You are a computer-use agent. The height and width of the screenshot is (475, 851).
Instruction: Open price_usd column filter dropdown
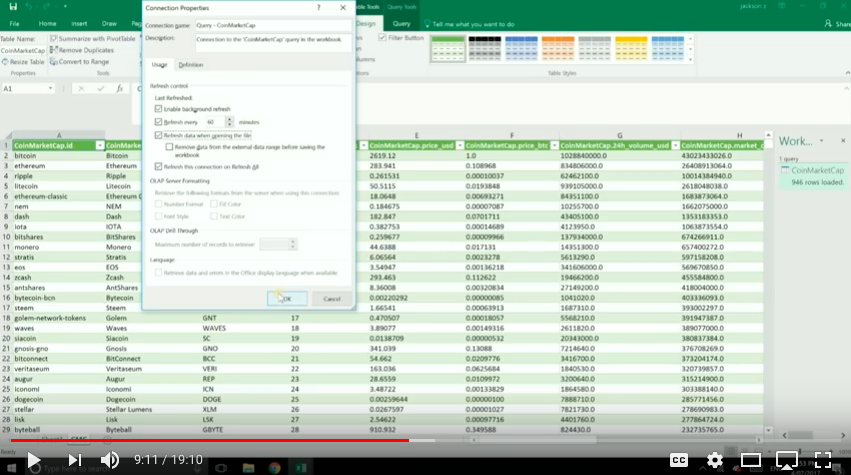[x=460, y=145]
